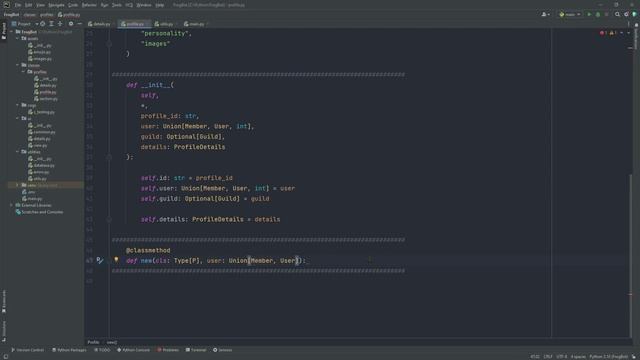The height and width of the screenshot is (360, 640).
Task: Change line separator CRLF in status bar
Action: [x=548, y=357]
